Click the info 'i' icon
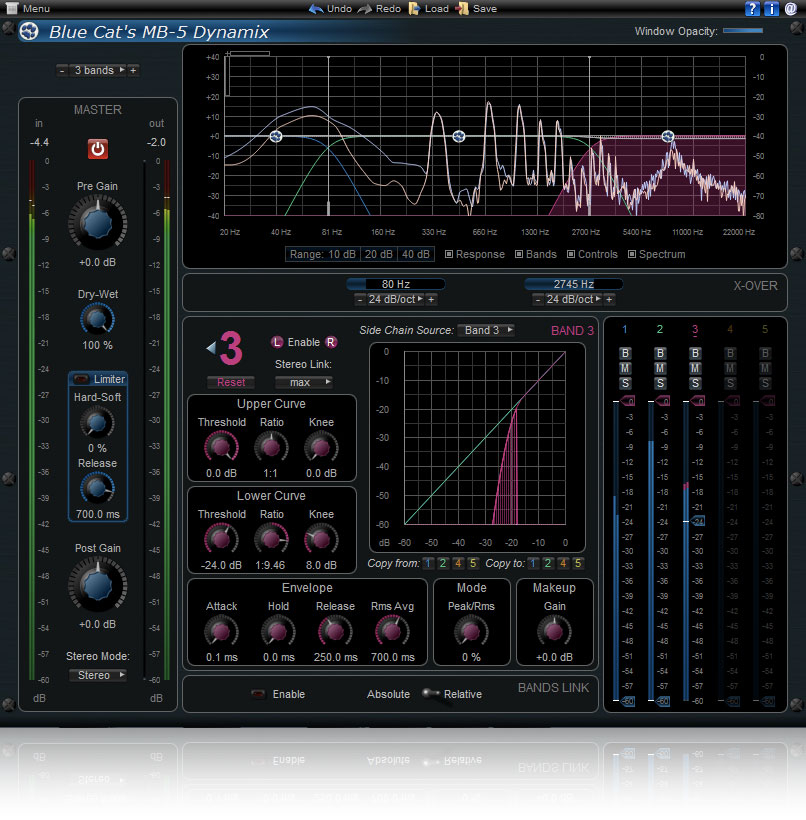Viewport: 806px width, 820px height. [771, 9]
